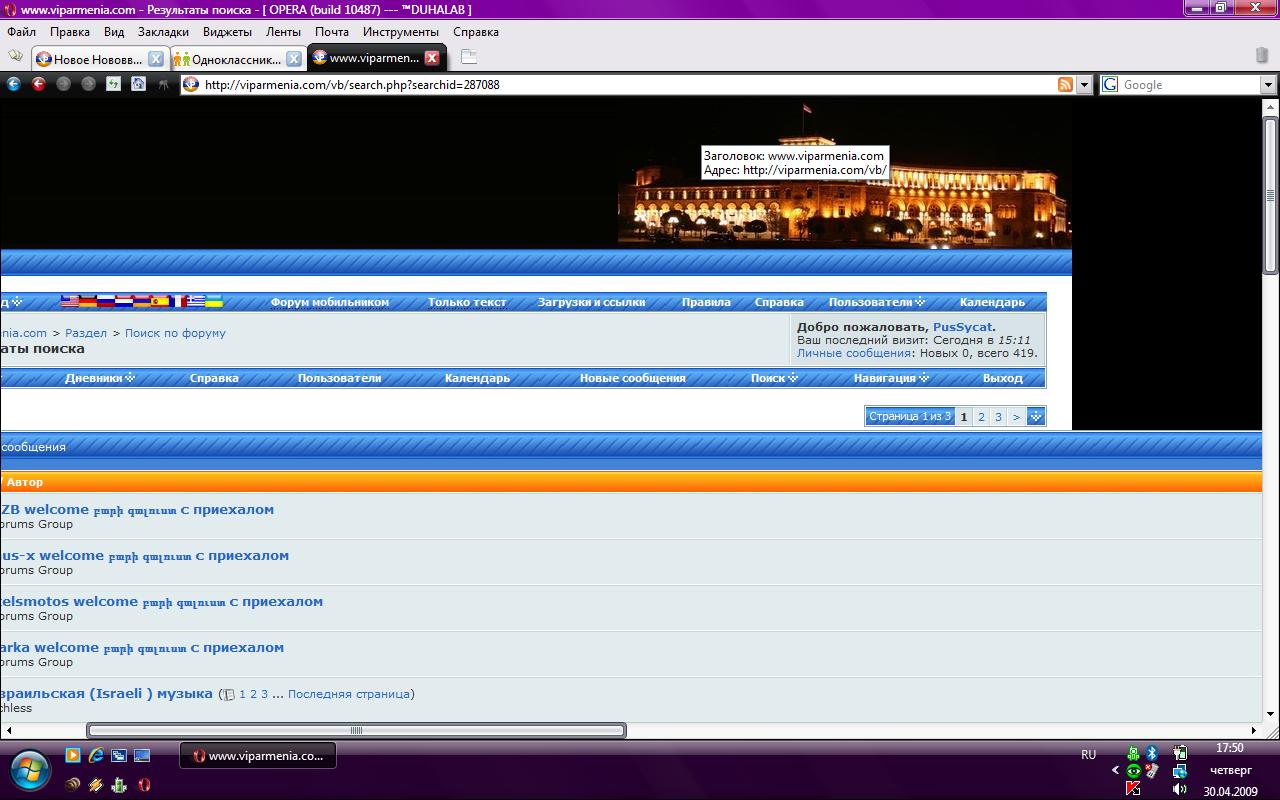Click the Новые сообщения forum link
This screenshot has width=1280, height=800.
[632, 378]
